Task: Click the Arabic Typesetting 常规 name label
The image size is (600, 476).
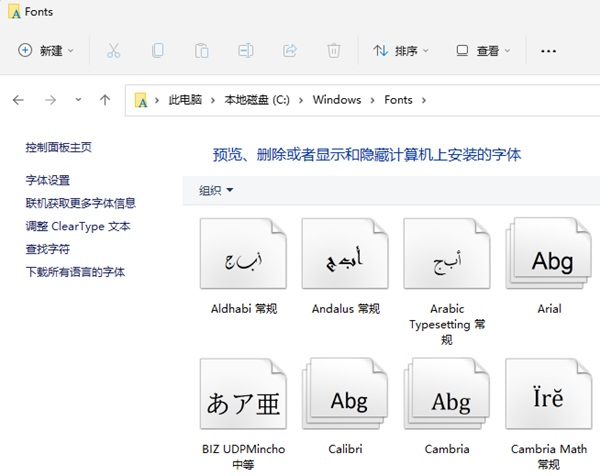Action: [x=447, y=324]
